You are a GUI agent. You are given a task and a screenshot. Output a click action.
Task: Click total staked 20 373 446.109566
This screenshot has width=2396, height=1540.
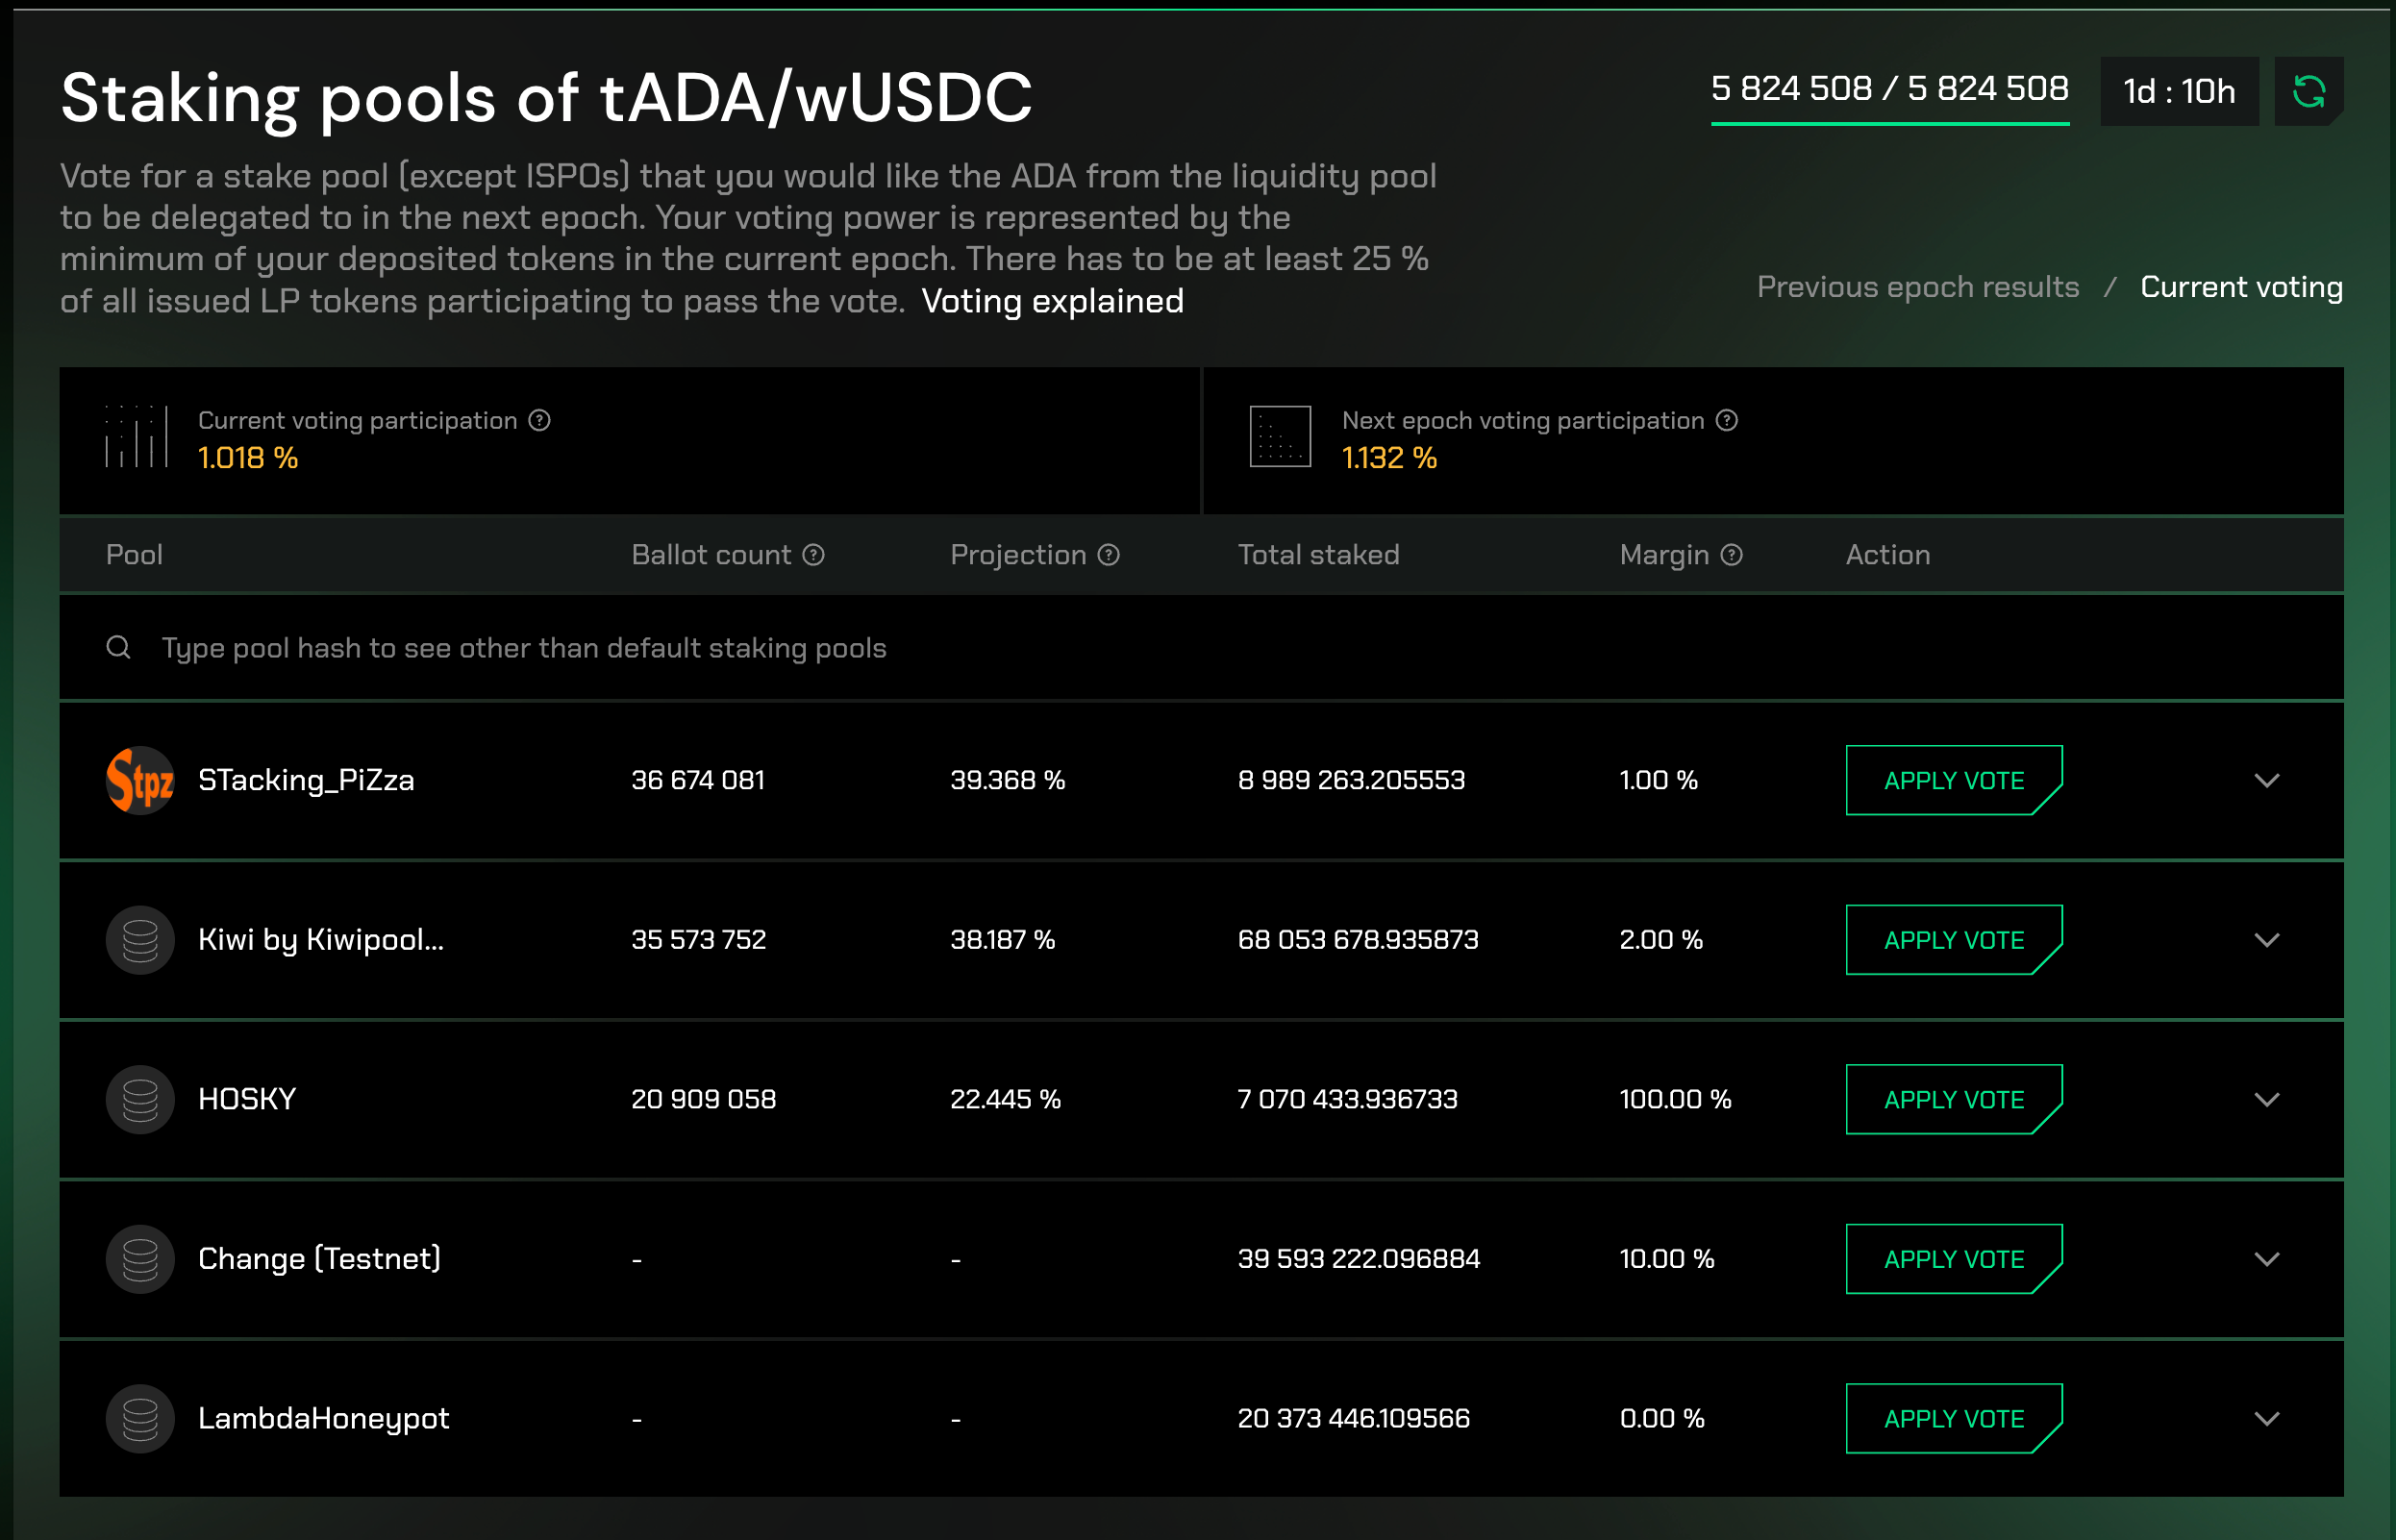tap(1354, 1418)
